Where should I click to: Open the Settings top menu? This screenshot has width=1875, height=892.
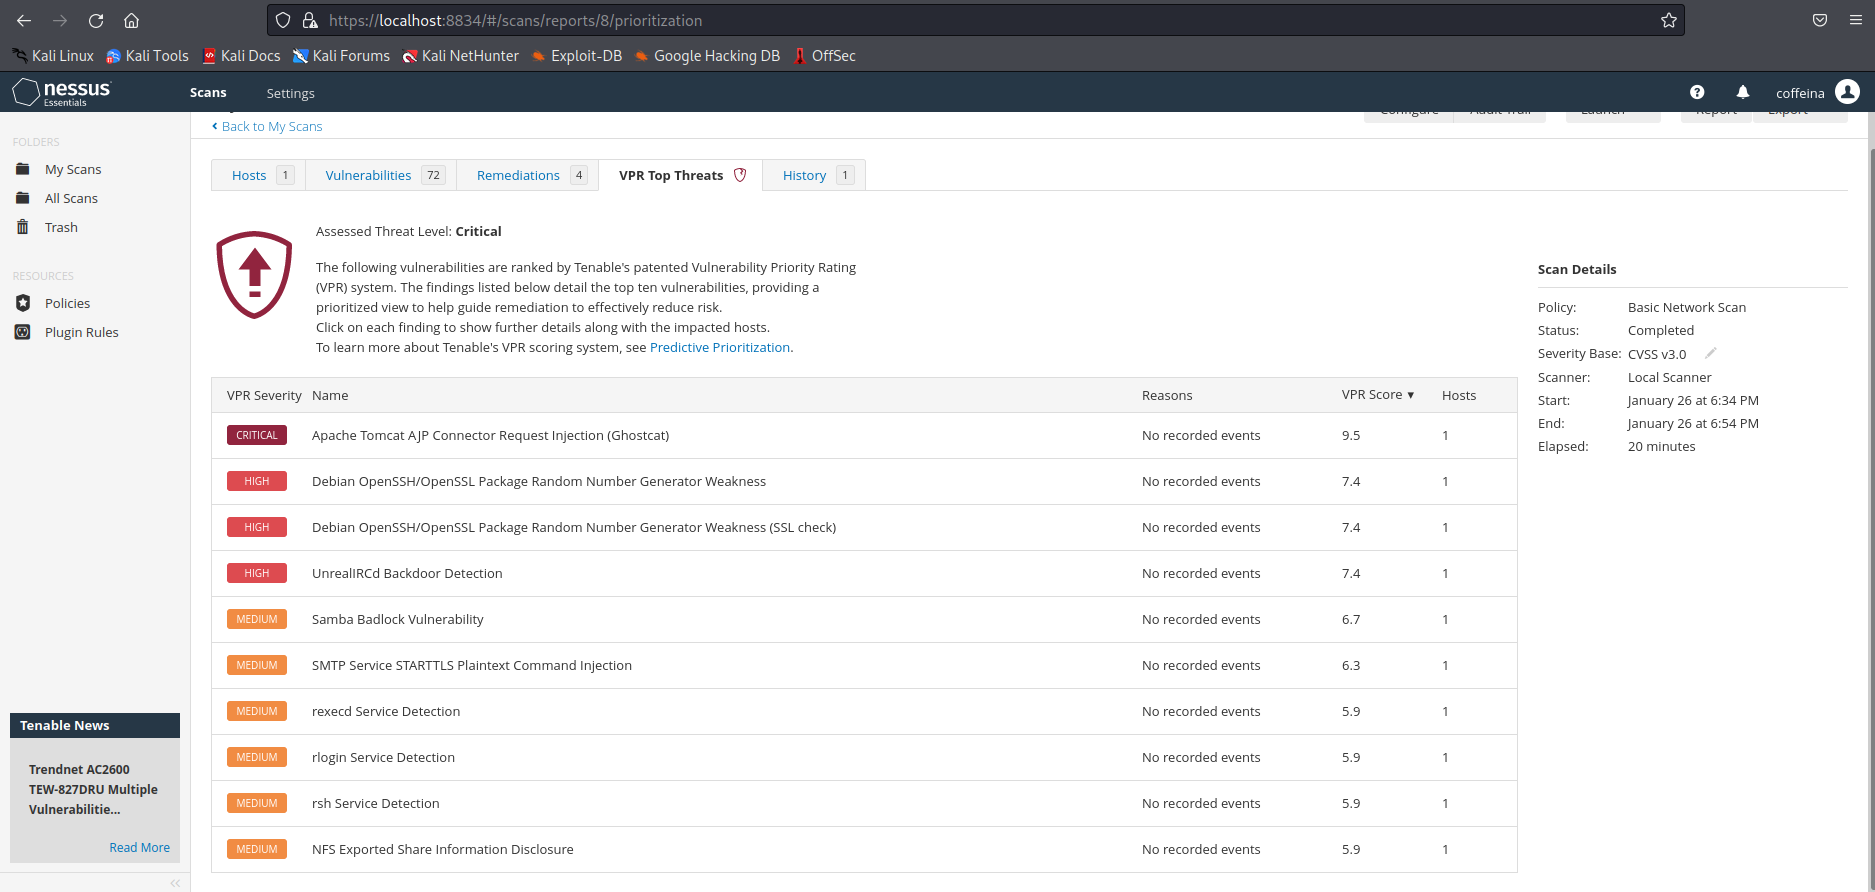pos(290,93)
